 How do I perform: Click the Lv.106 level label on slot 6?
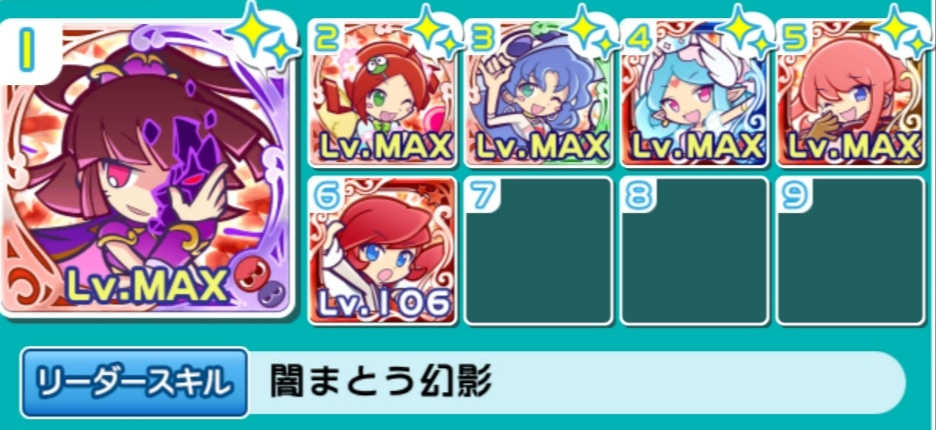coord(383,303)
